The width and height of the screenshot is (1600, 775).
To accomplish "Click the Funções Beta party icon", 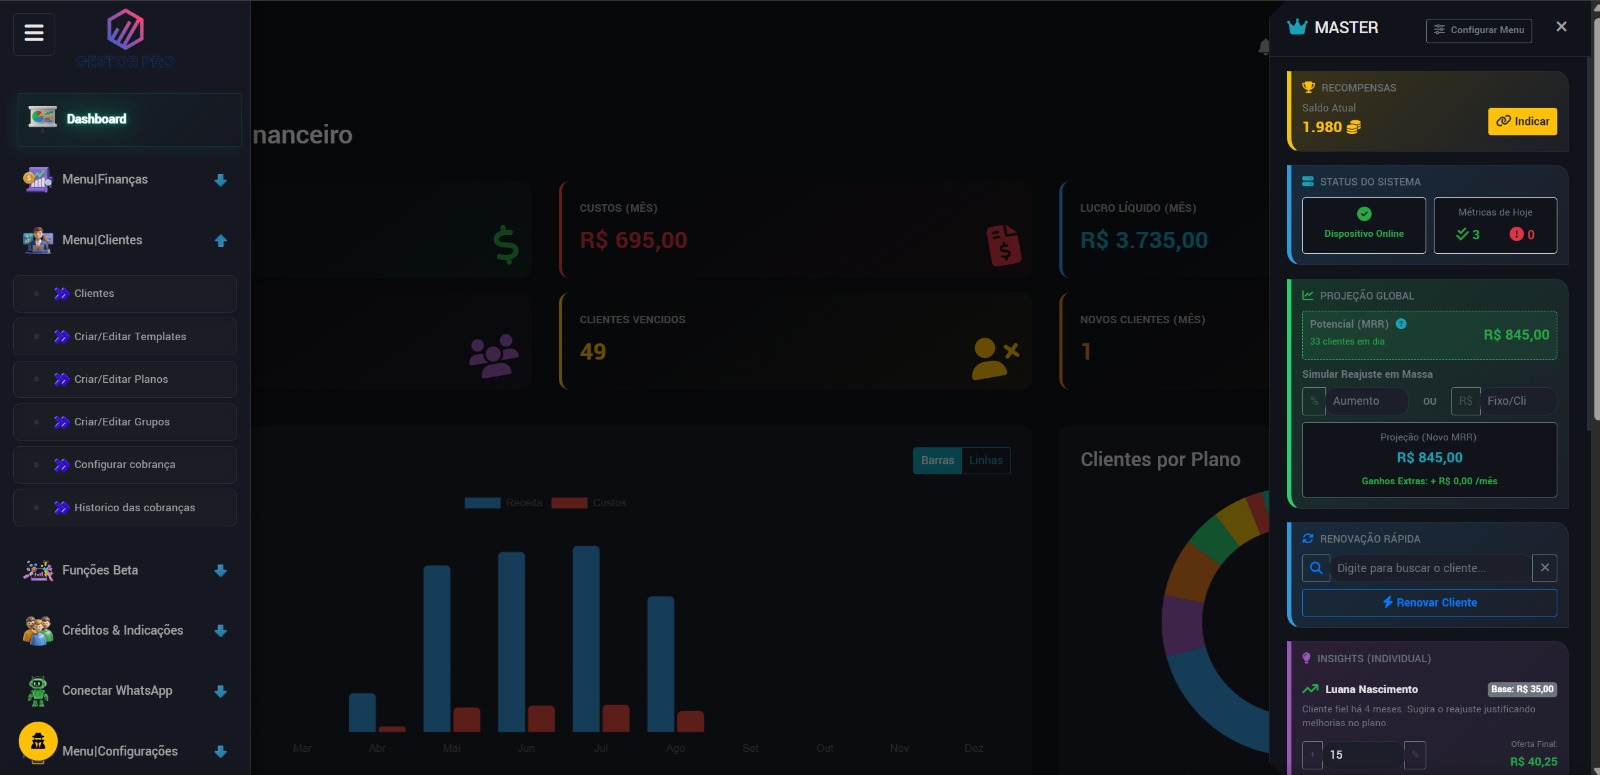I will point(38,570).
